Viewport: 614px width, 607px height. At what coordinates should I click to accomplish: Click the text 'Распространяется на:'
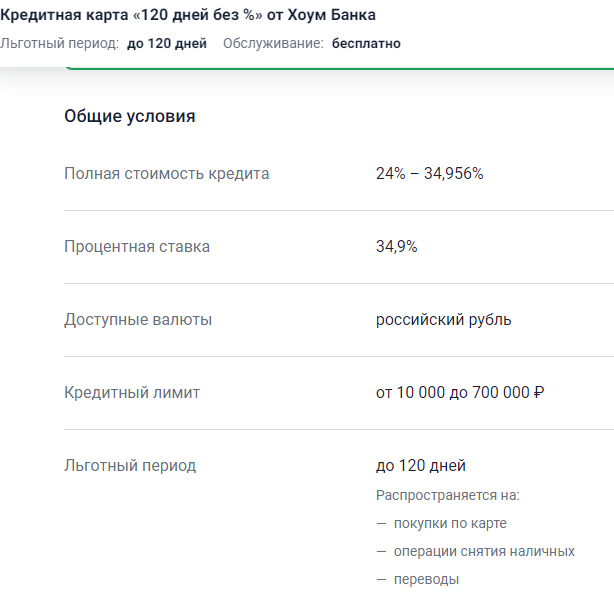pyautogui.click(x=448, y=495)
